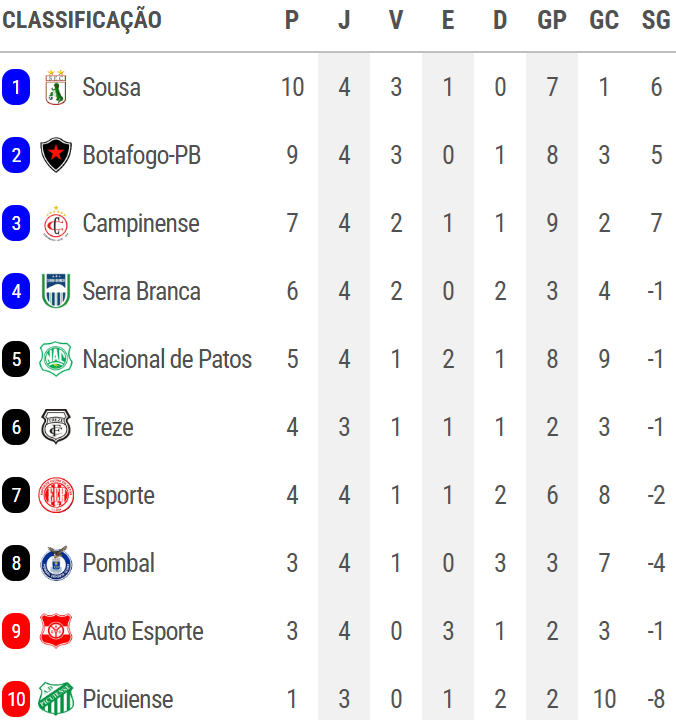
Task: Click the Pombal club badge
Action: [x=56, y=564]
